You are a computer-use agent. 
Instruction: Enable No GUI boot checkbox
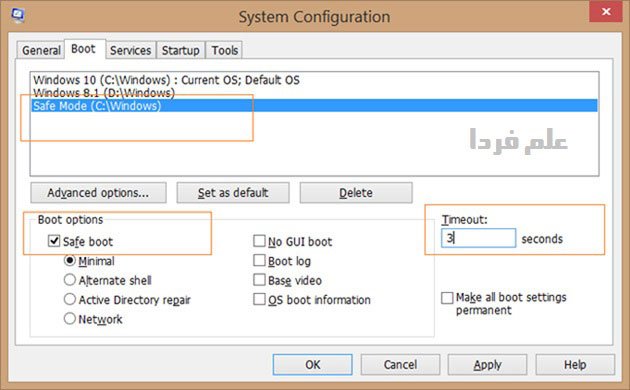click(x=259, y=241)
